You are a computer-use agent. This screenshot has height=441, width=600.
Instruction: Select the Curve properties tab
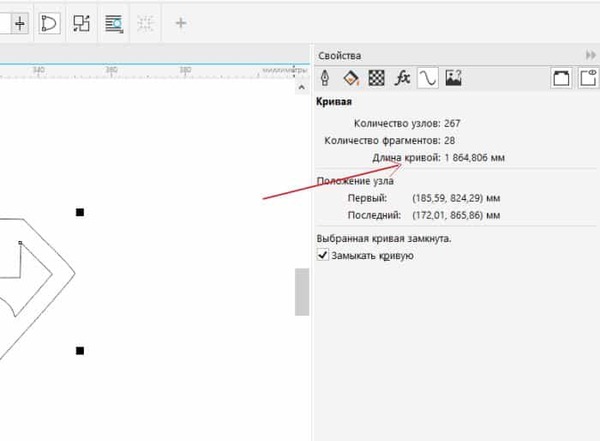tap(427, 77)
